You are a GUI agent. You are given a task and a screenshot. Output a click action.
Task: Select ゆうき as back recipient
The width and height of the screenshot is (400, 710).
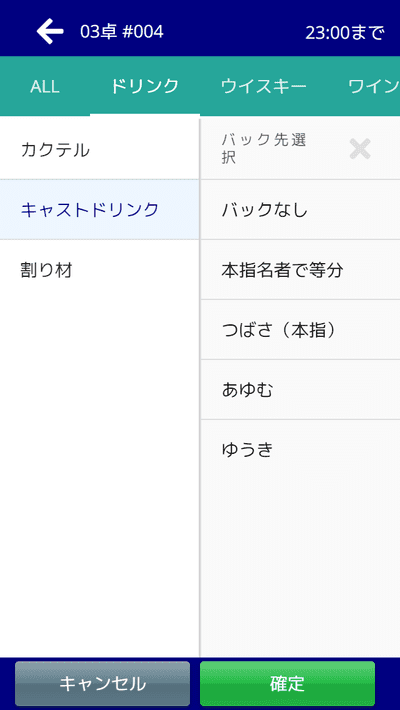click(300, 450)
